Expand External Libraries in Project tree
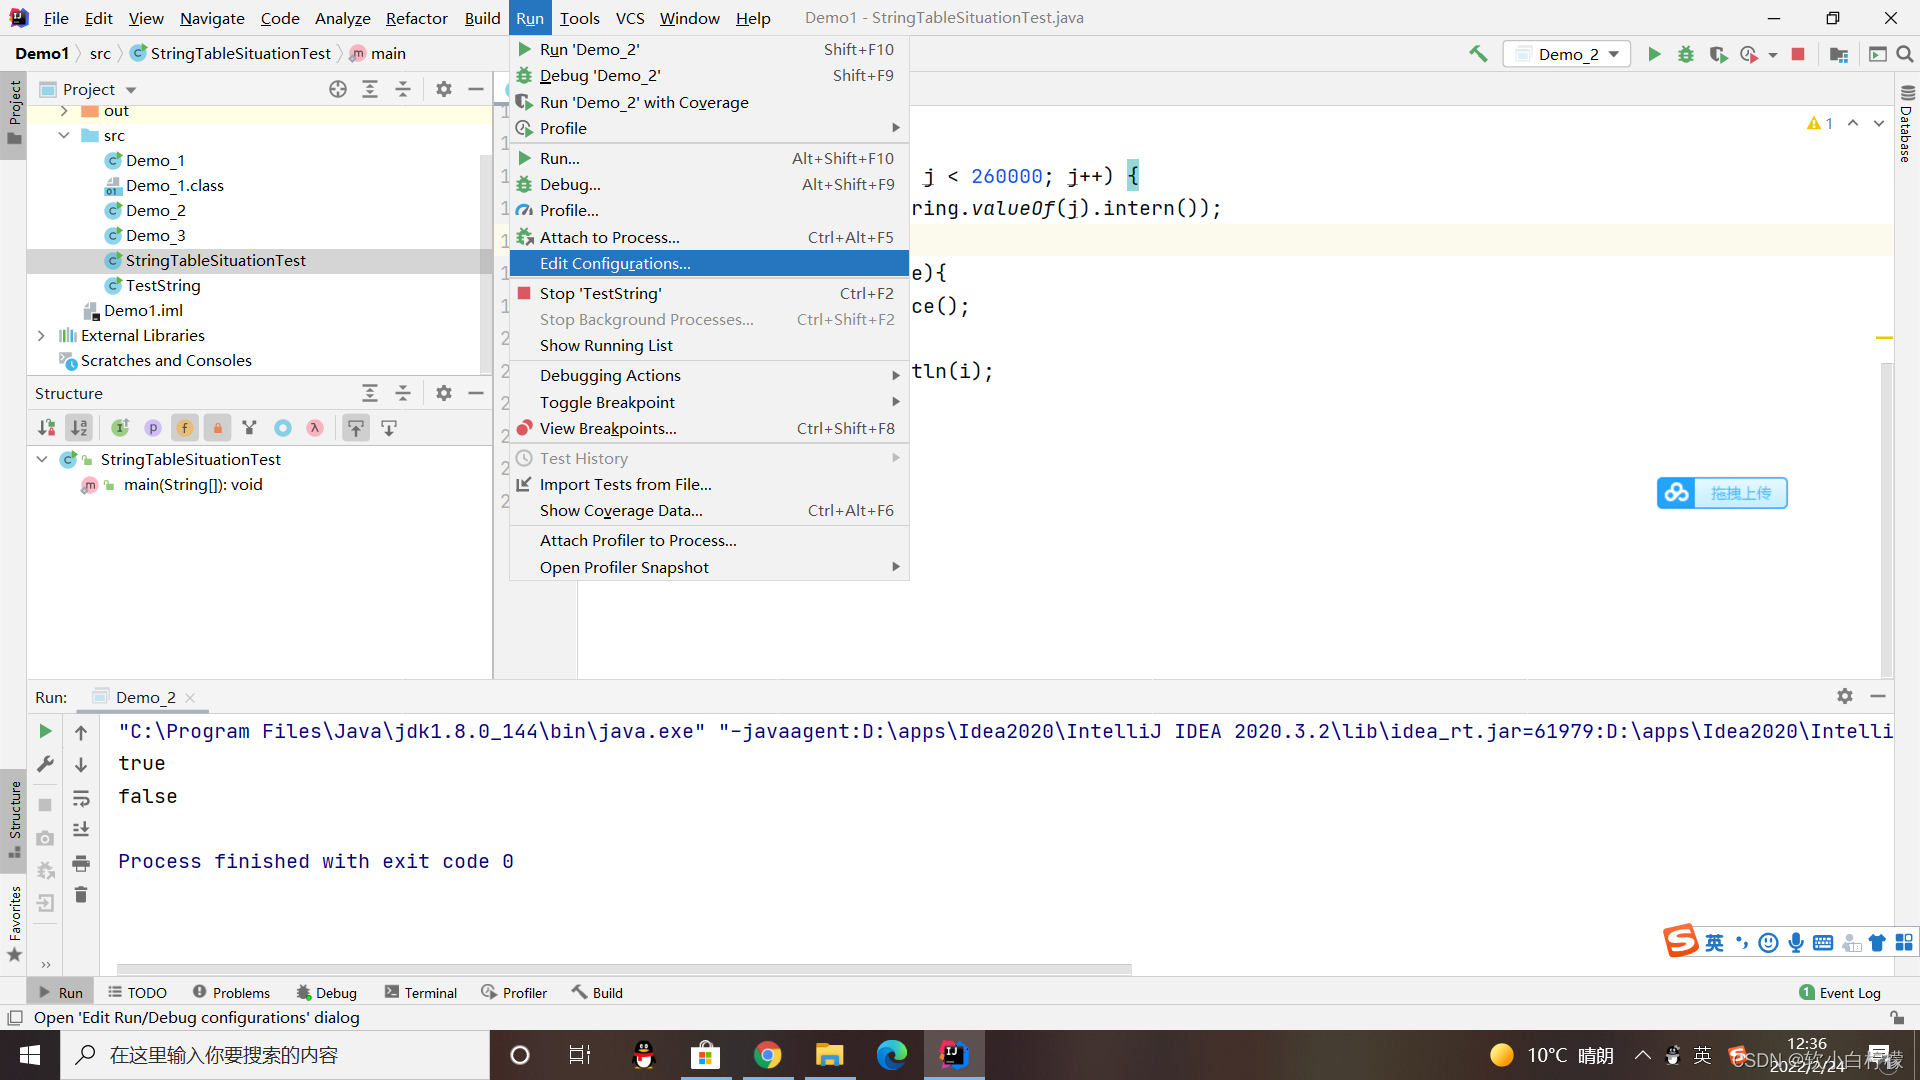This screenshot has width=1920, height=1080. click(x=41, y=335)
